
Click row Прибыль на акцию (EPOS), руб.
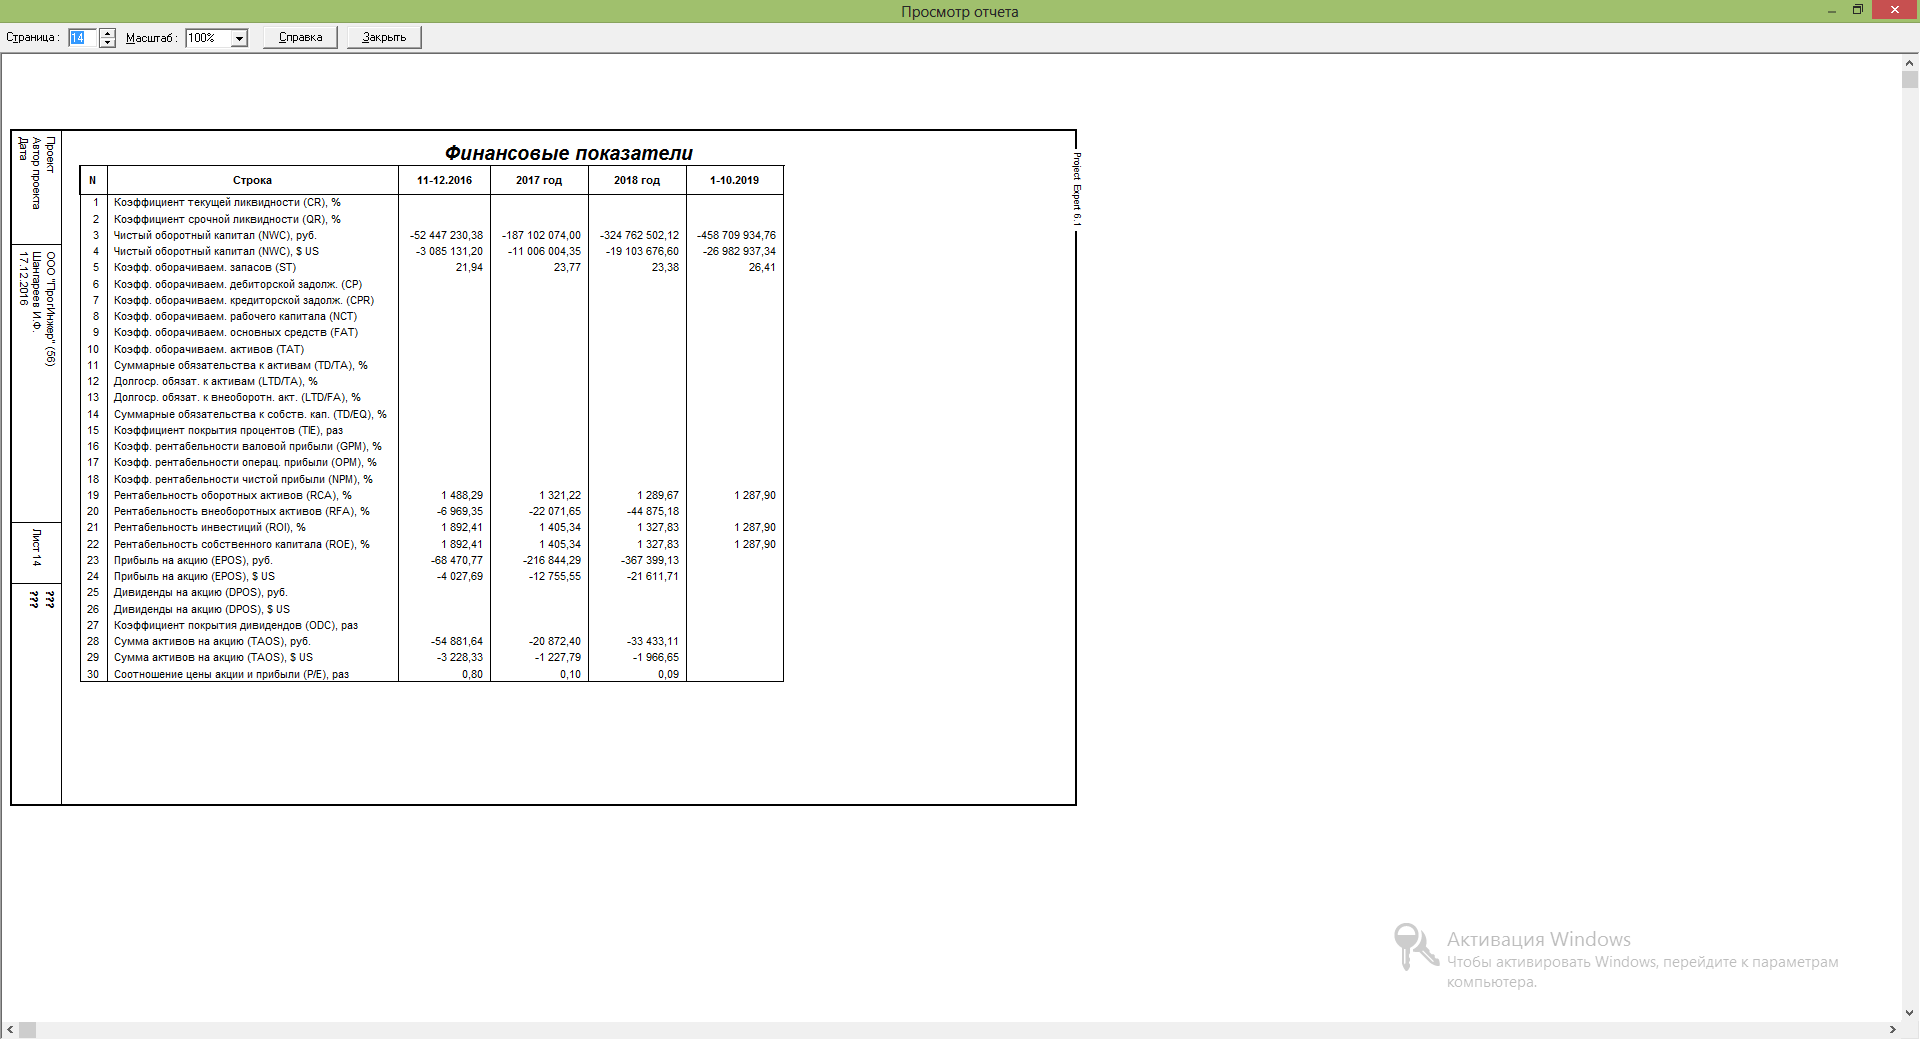431,560
